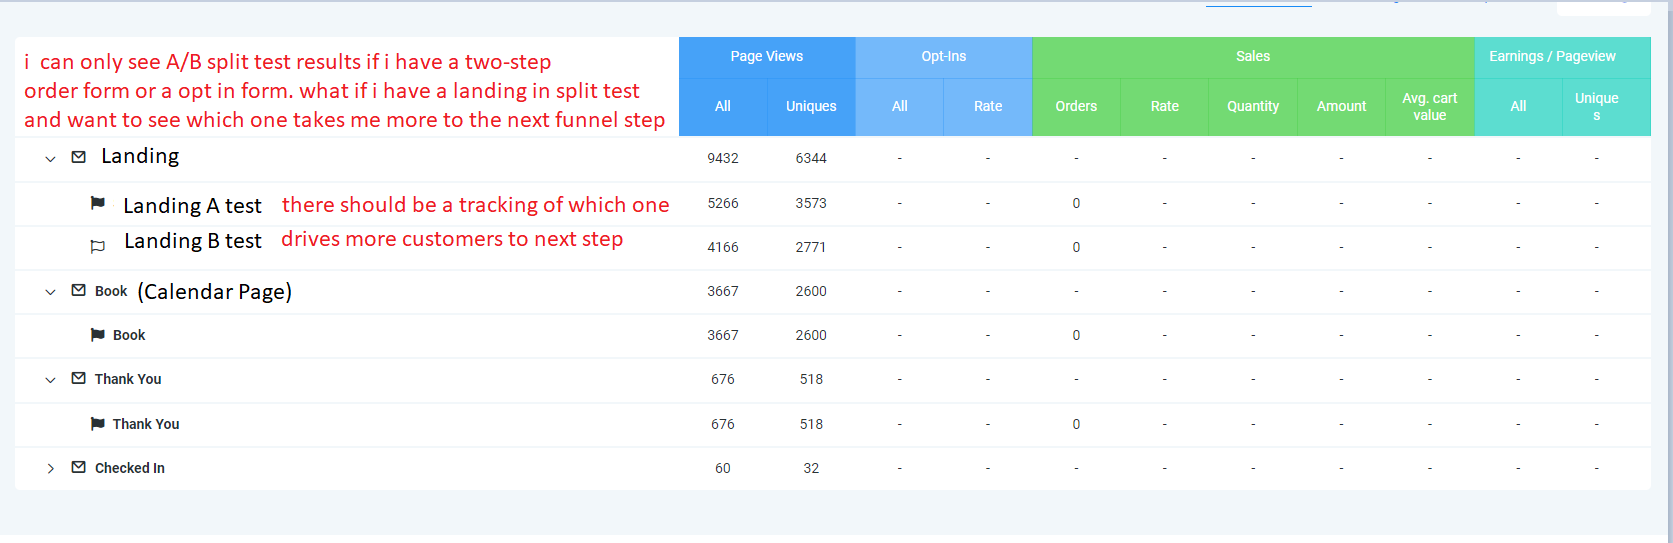Viewport: 1673px width, 543px height.
Task: Collapse the Book (Calendar Page) step
Action: point(50,292)
